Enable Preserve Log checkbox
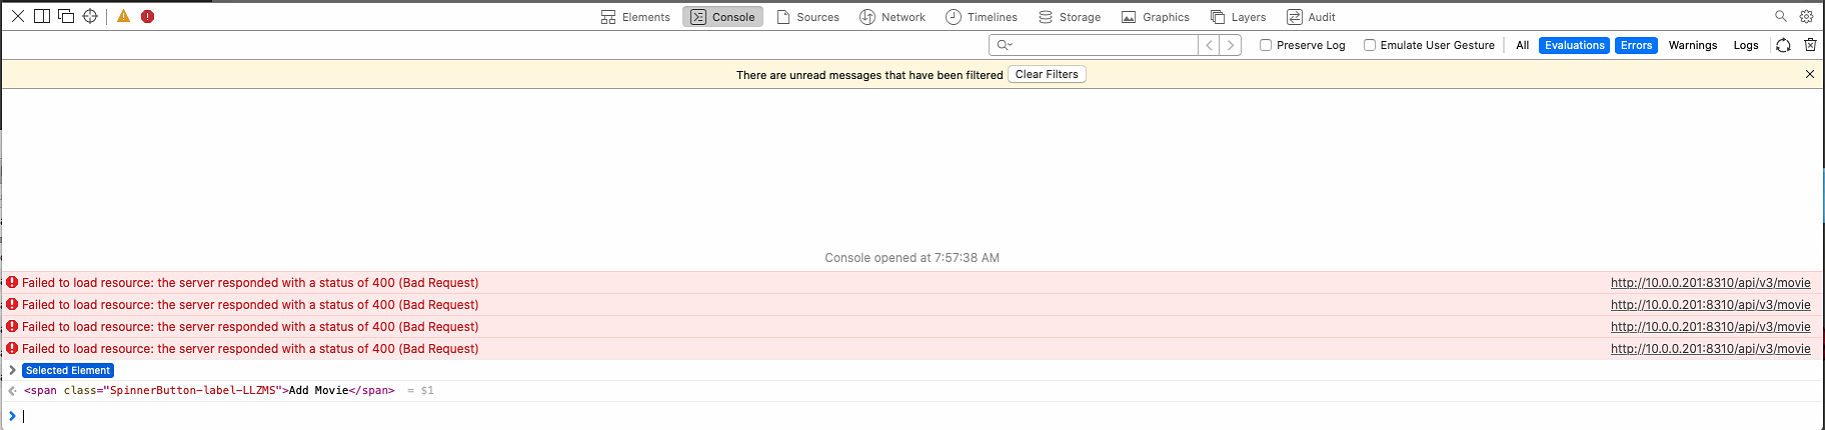This screenshot has width=1825, height=430. [1265, 45]
